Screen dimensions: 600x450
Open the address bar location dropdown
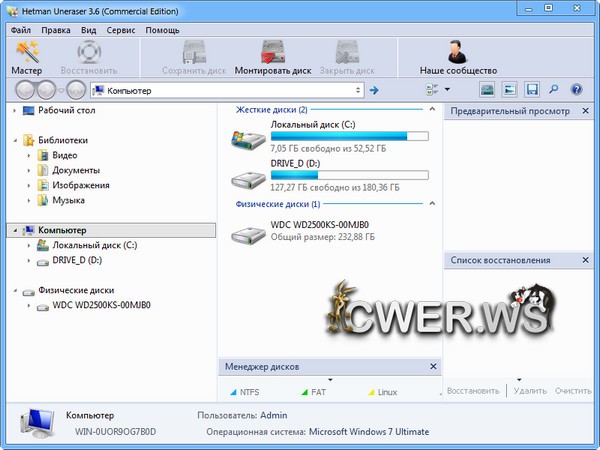click(x=358, y=90)
